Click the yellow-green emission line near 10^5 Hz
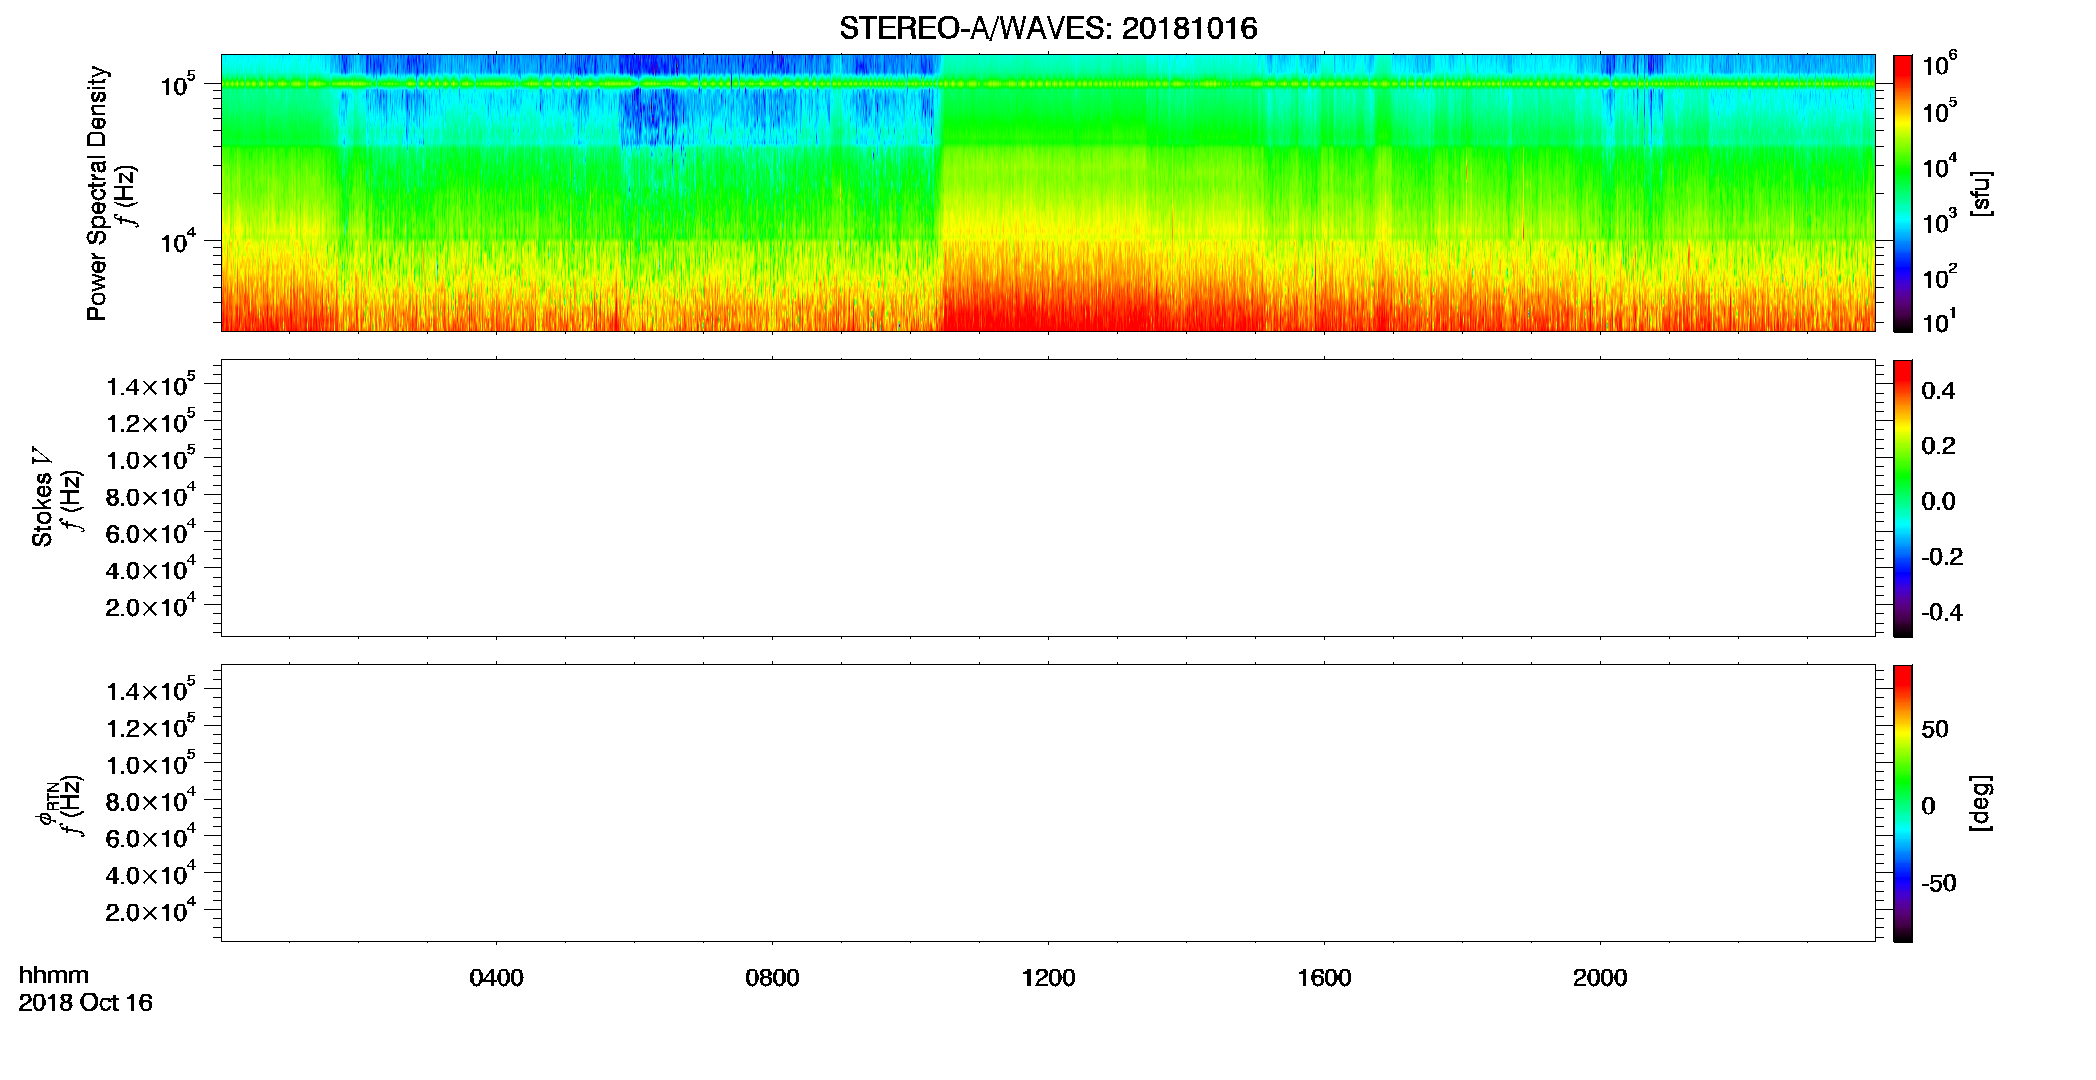The image size is (2096, 1080). [x=1048, y=84]
